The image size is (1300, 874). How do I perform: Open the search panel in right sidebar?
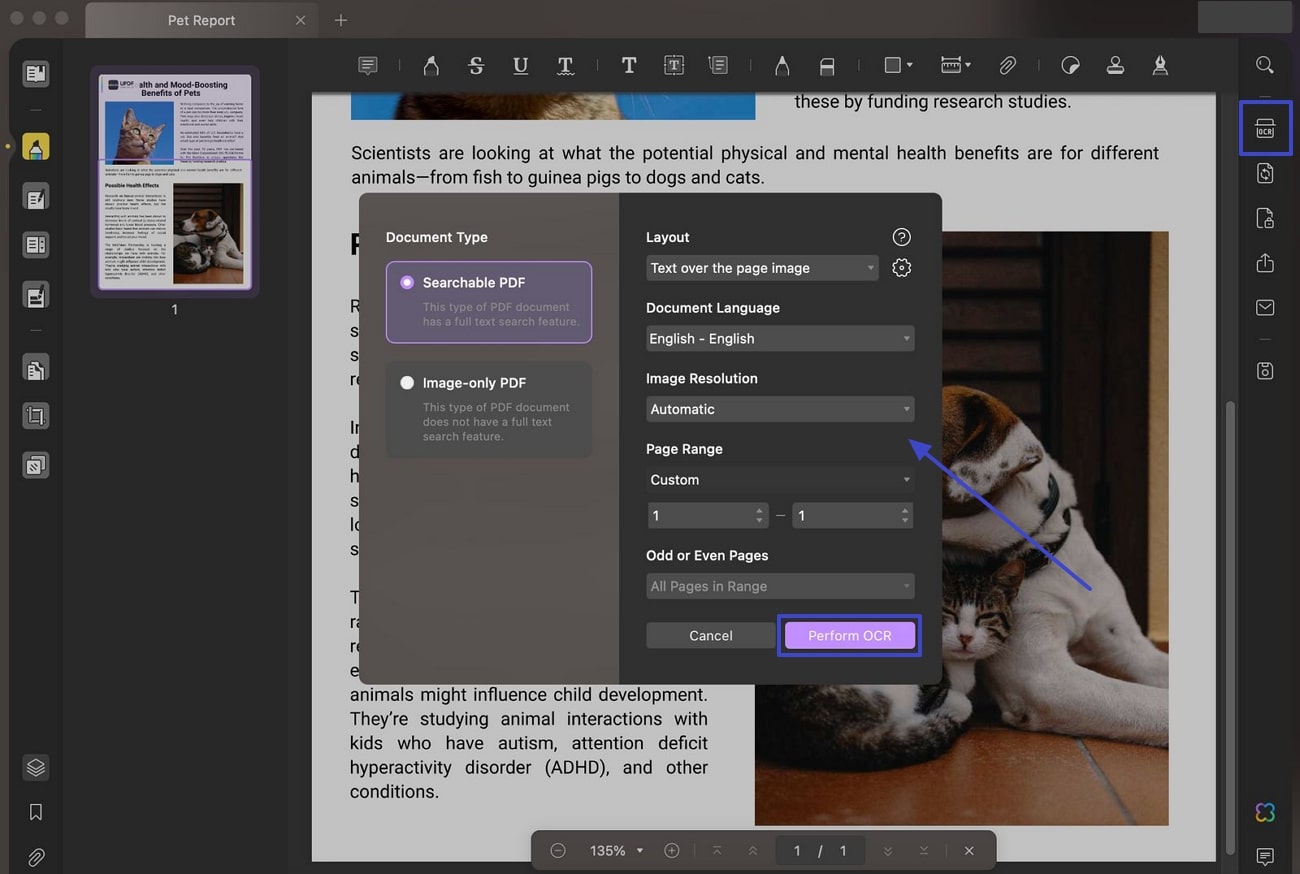point(1264,64)
